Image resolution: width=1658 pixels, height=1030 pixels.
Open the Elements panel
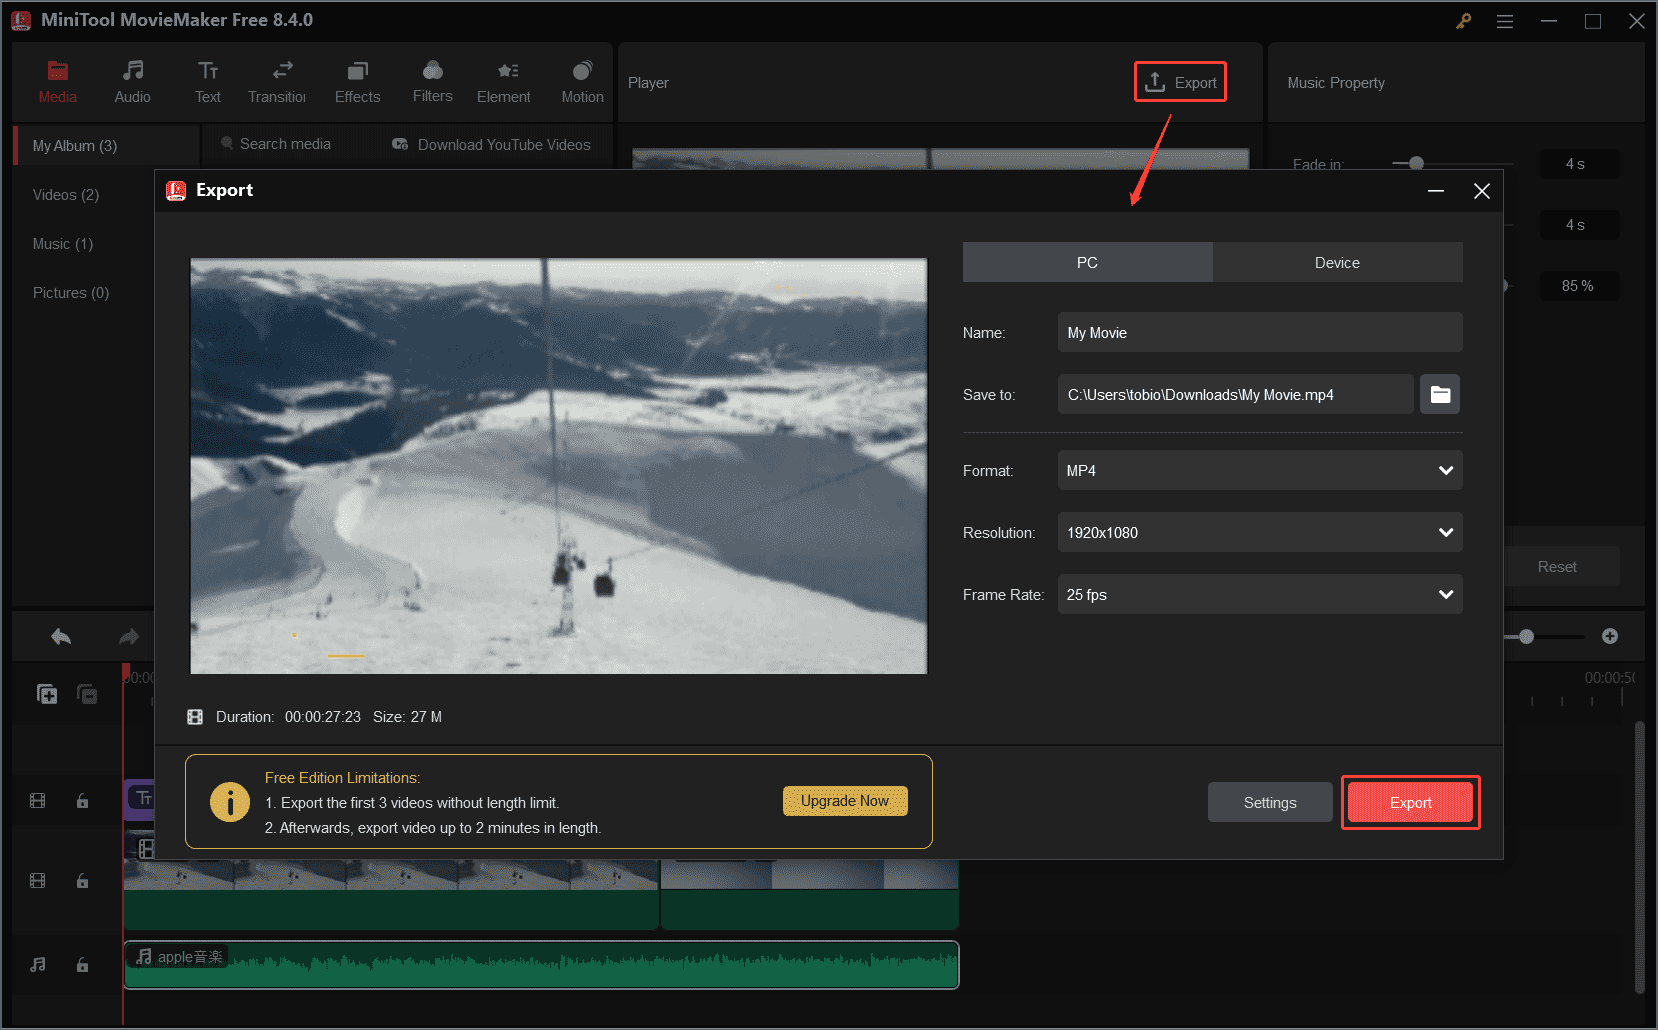504,80
